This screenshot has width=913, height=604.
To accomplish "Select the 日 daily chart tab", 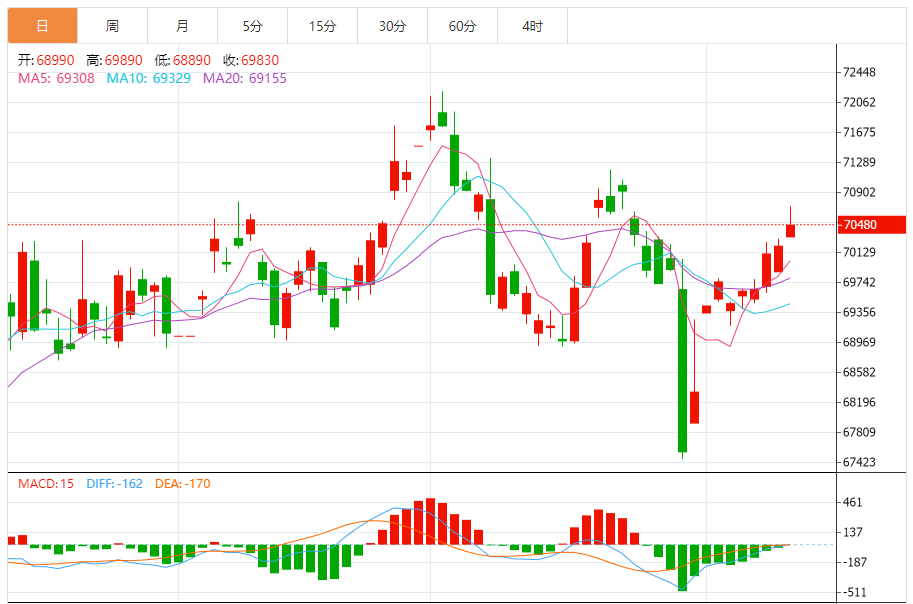I will (x=42, y=26).
